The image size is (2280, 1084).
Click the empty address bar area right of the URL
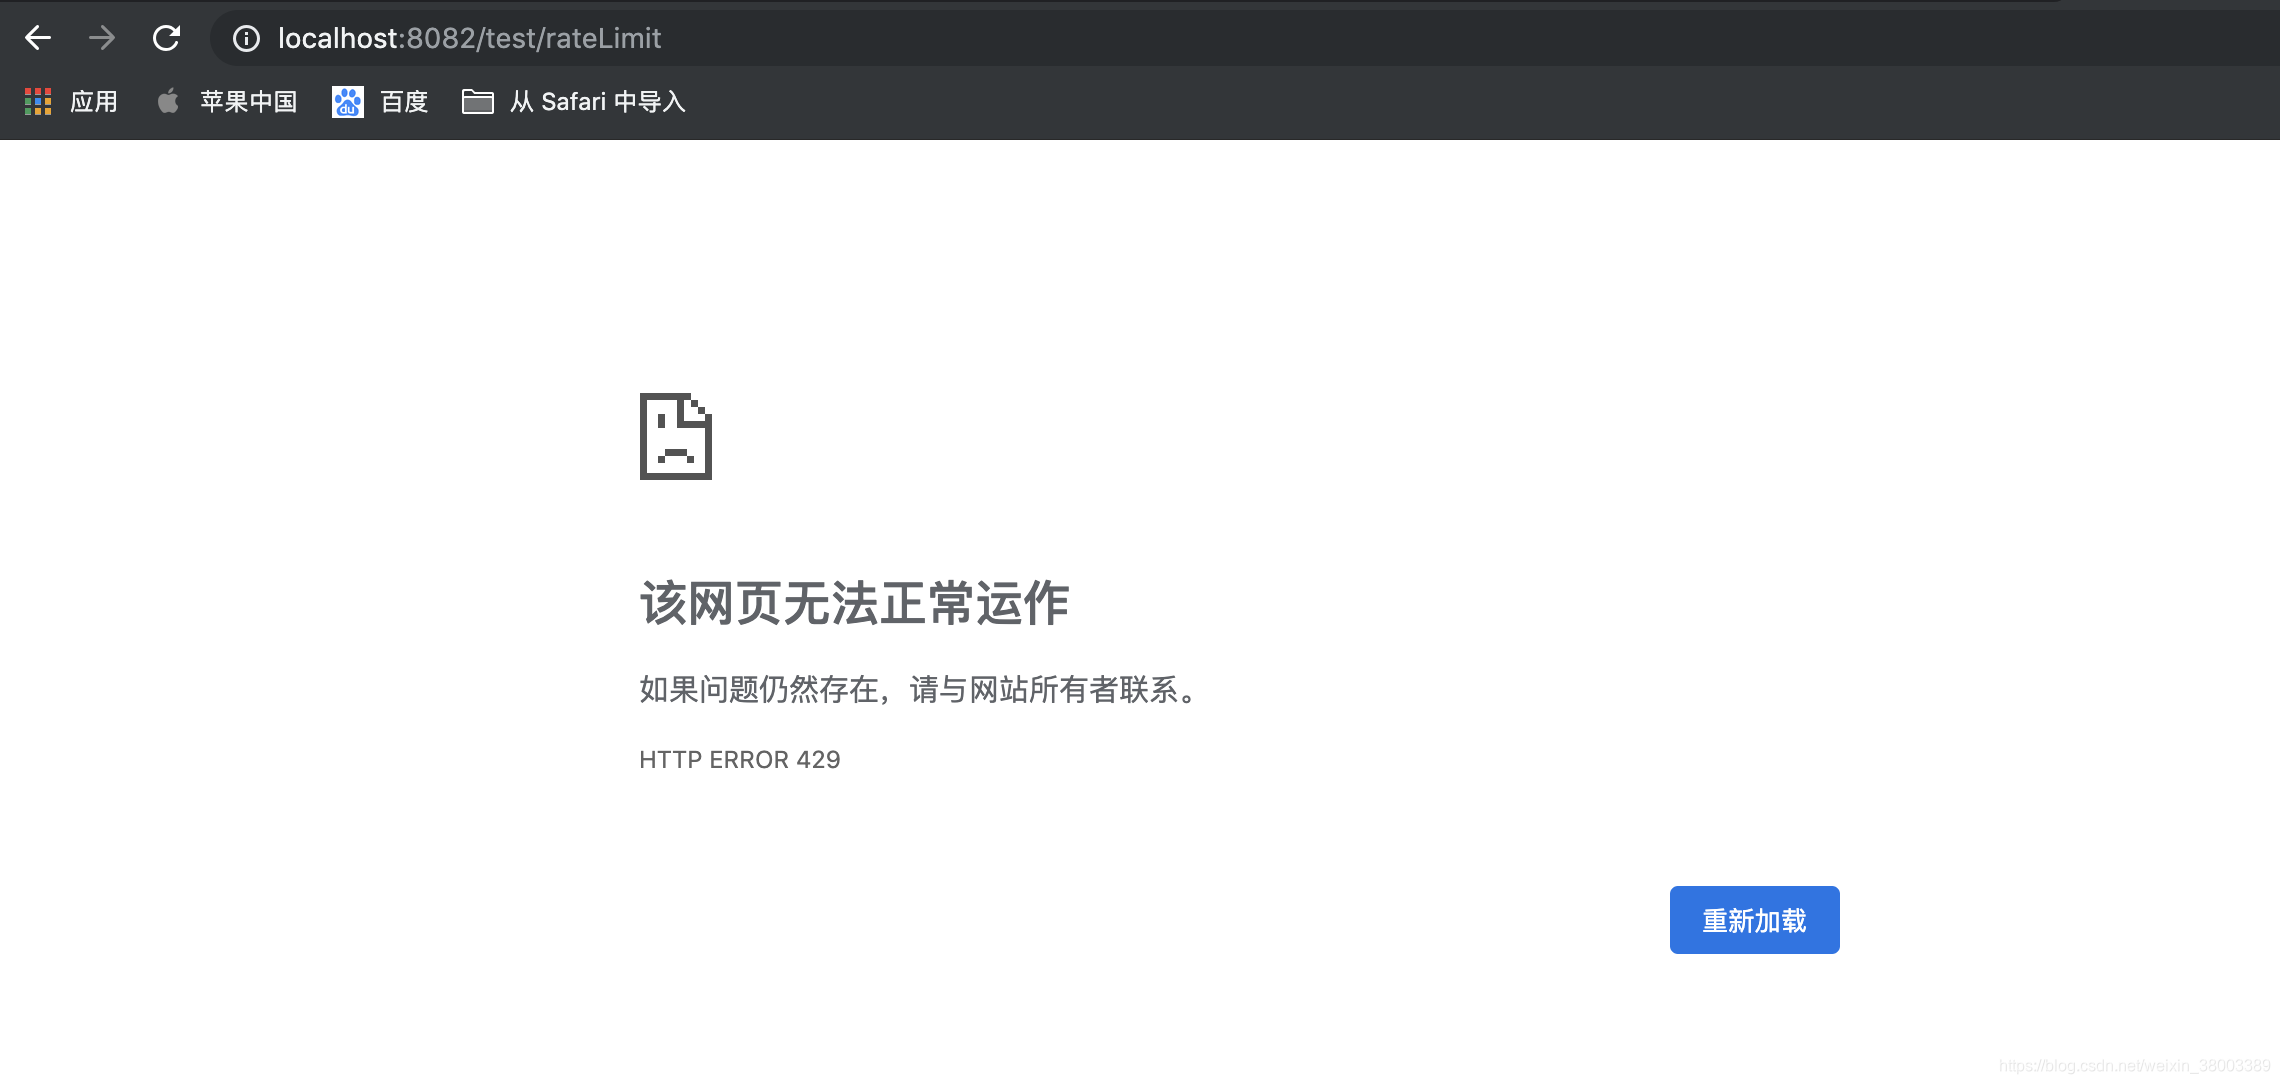click(1400, 38)
